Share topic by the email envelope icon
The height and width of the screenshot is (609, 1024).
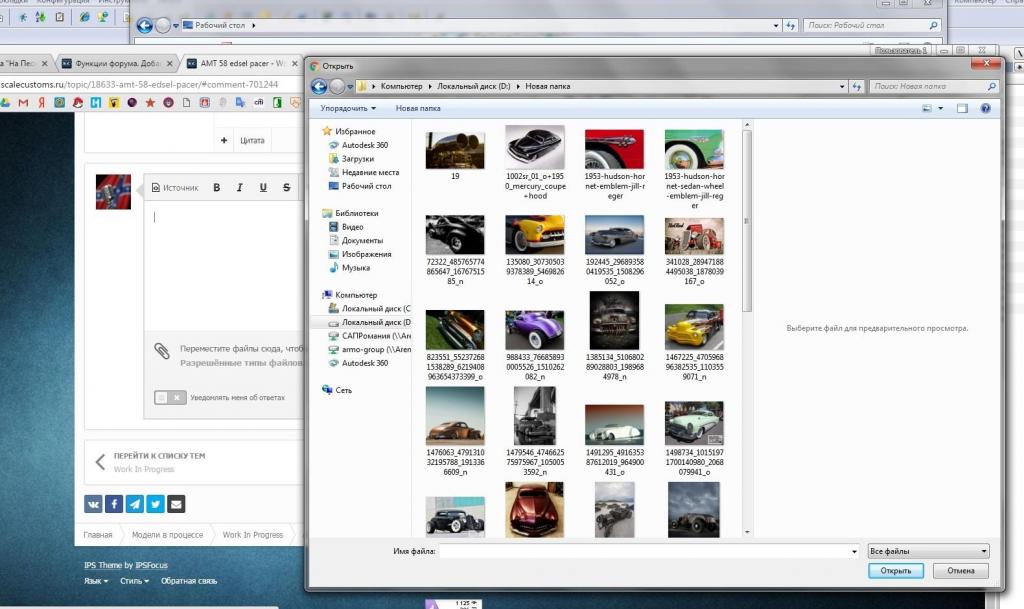[x=176, y=504]
